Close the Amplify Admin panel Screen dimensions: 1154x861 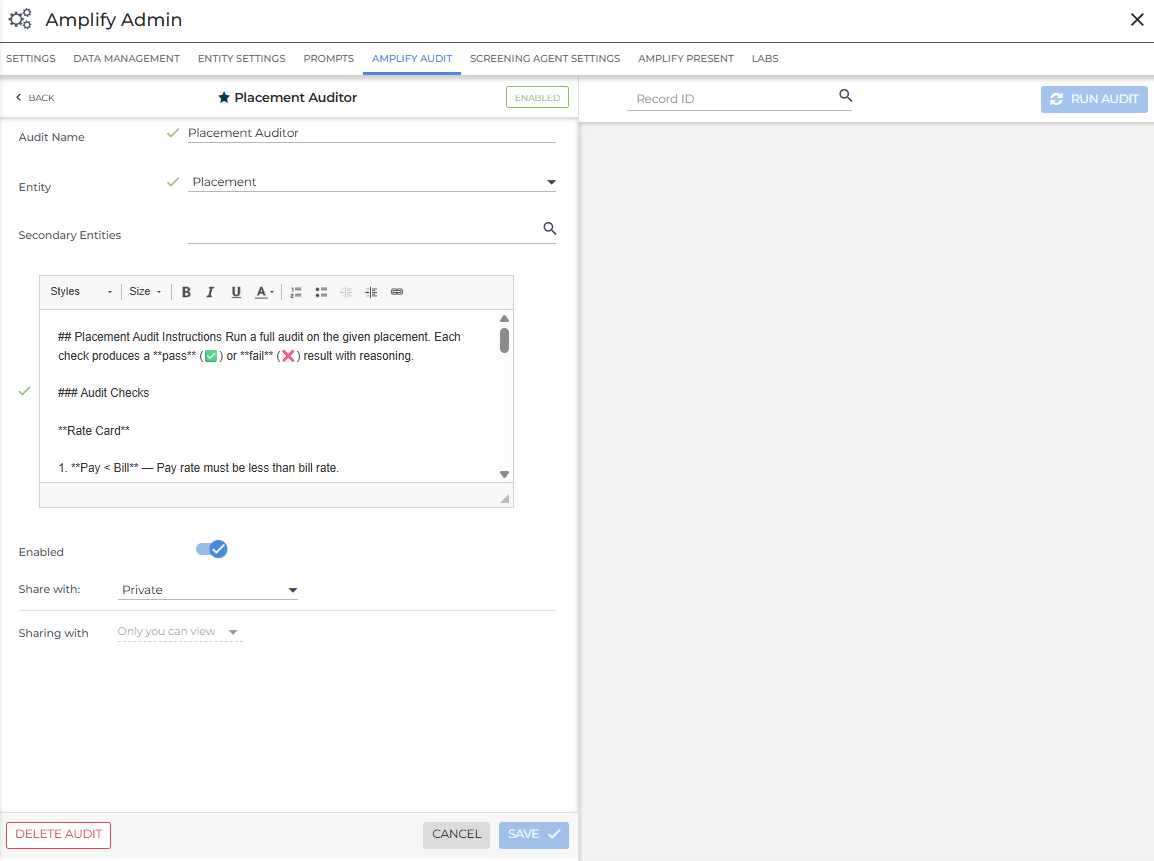pyautogui.click(x=1137, y=20)
